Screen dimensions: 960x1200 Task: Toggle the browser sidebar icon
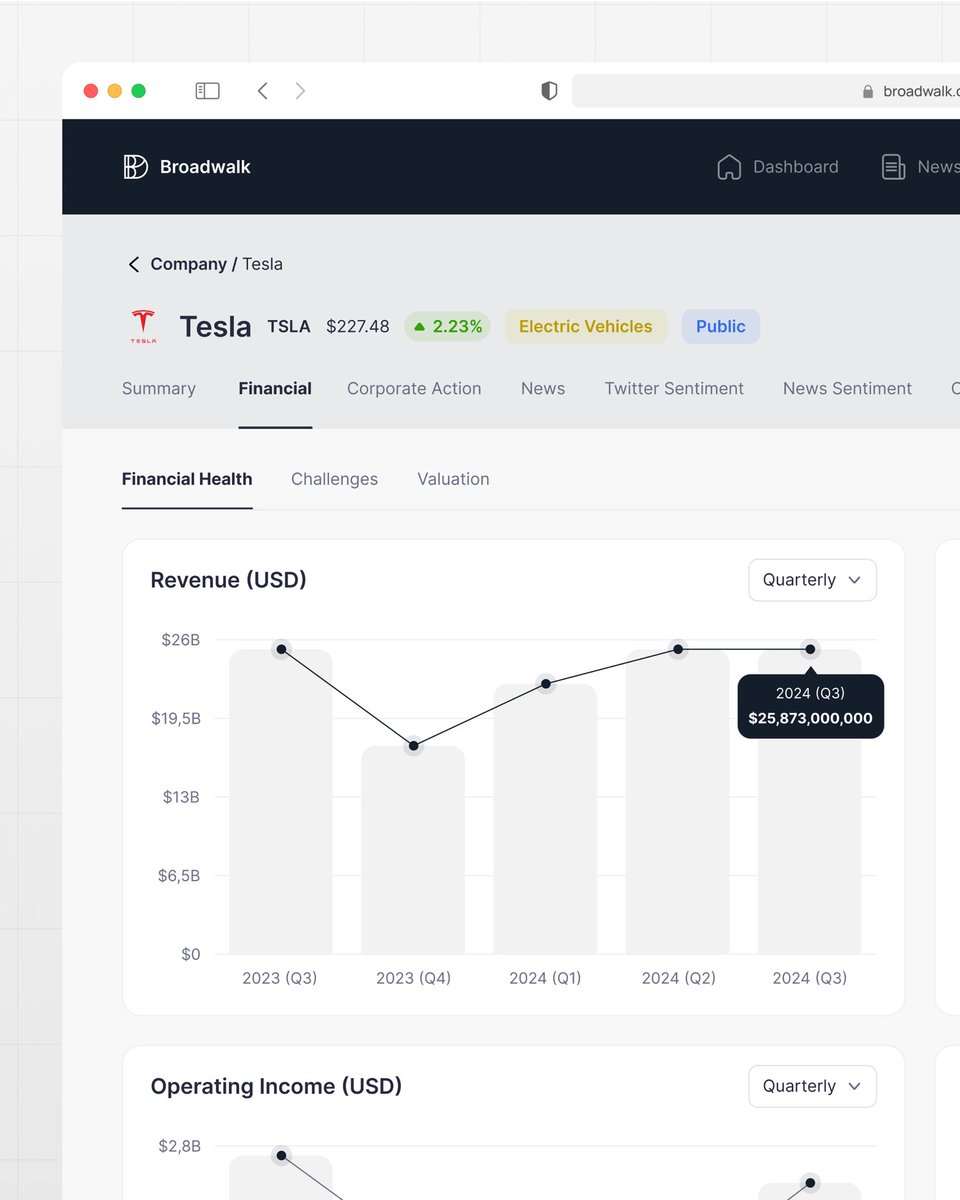207,91
